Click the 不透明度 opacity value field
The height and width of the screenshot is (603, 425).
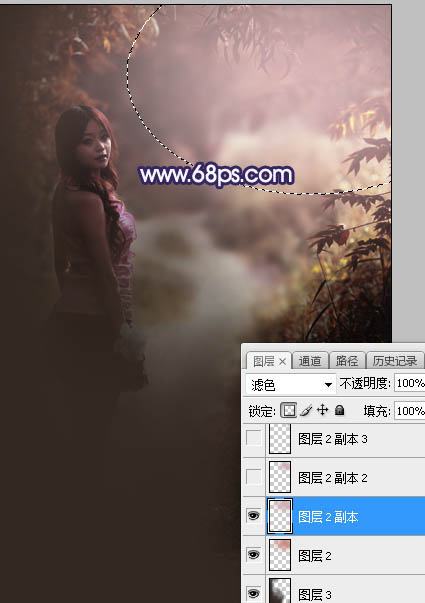click(x=410, y=383)
